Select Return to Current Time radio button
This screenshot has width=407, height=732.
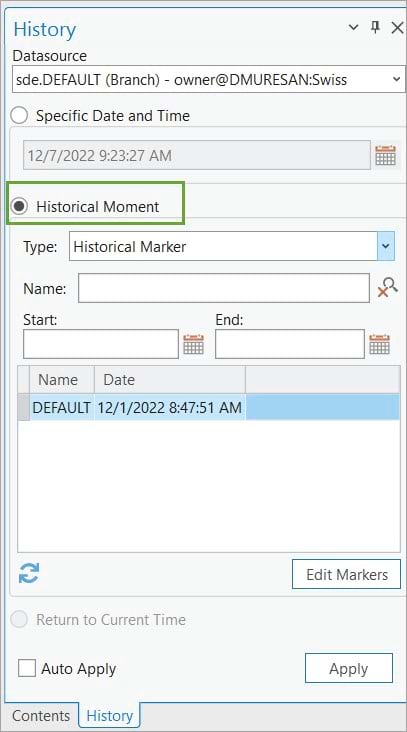[x=19, y=619]
